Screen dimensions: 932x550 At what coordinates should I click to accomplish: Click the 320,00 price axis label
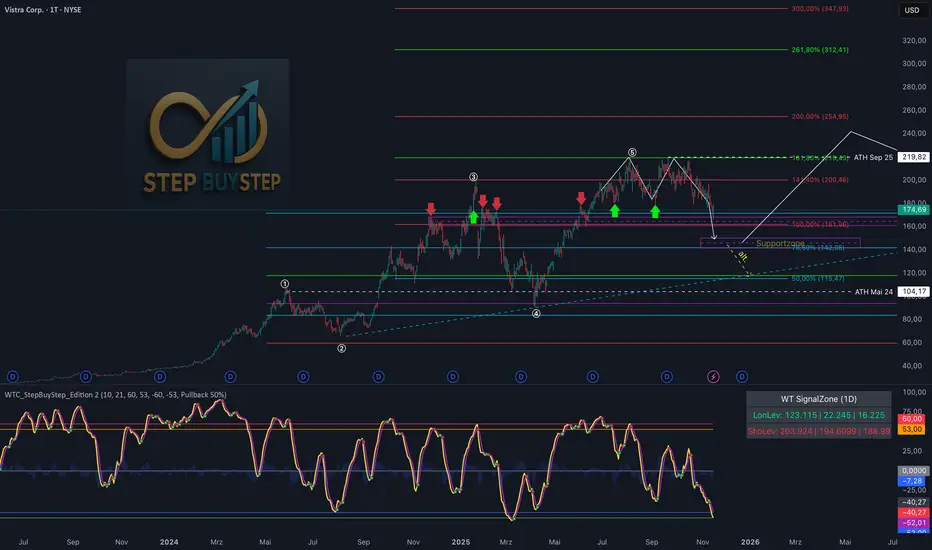pos(914,40)
